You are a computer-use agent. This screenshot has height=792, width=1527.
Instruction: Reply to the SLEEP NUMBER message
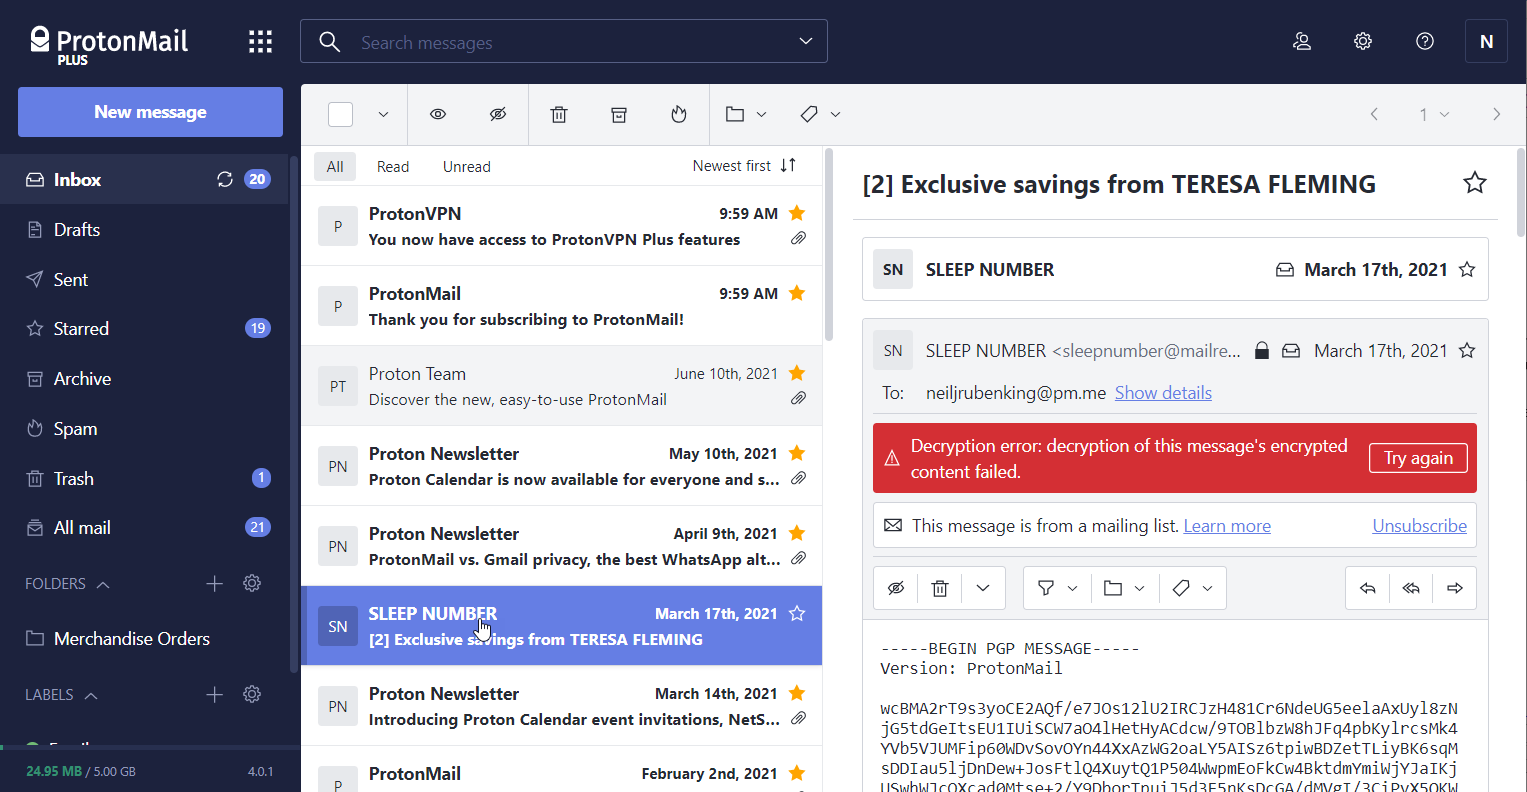pyautogui.click(x=1367, y=588)
